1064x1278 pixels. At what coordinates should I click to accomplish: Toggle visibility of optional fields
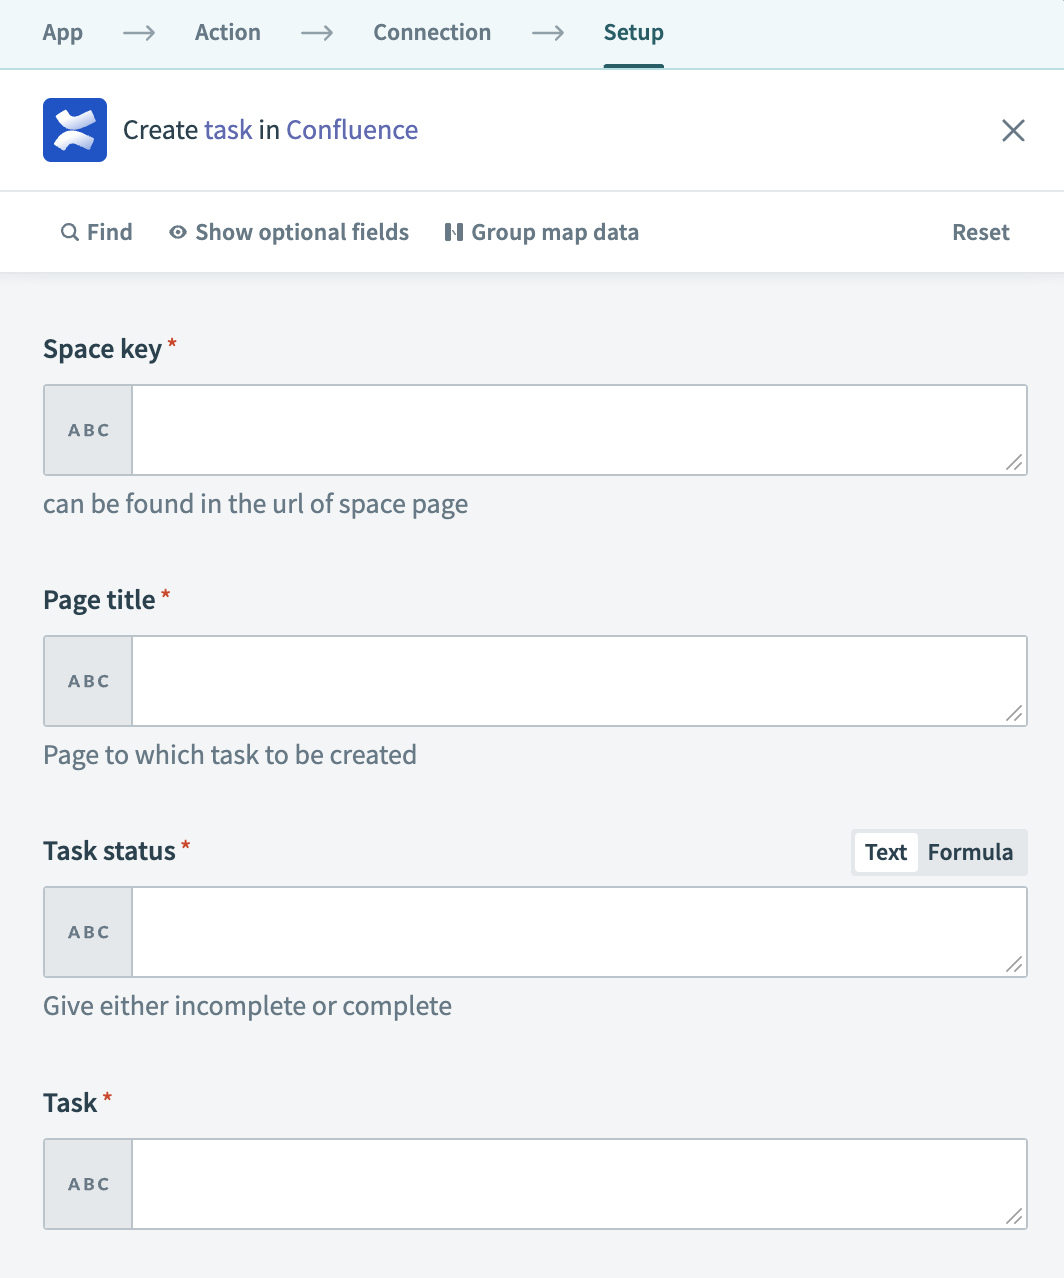coord(289,231)
